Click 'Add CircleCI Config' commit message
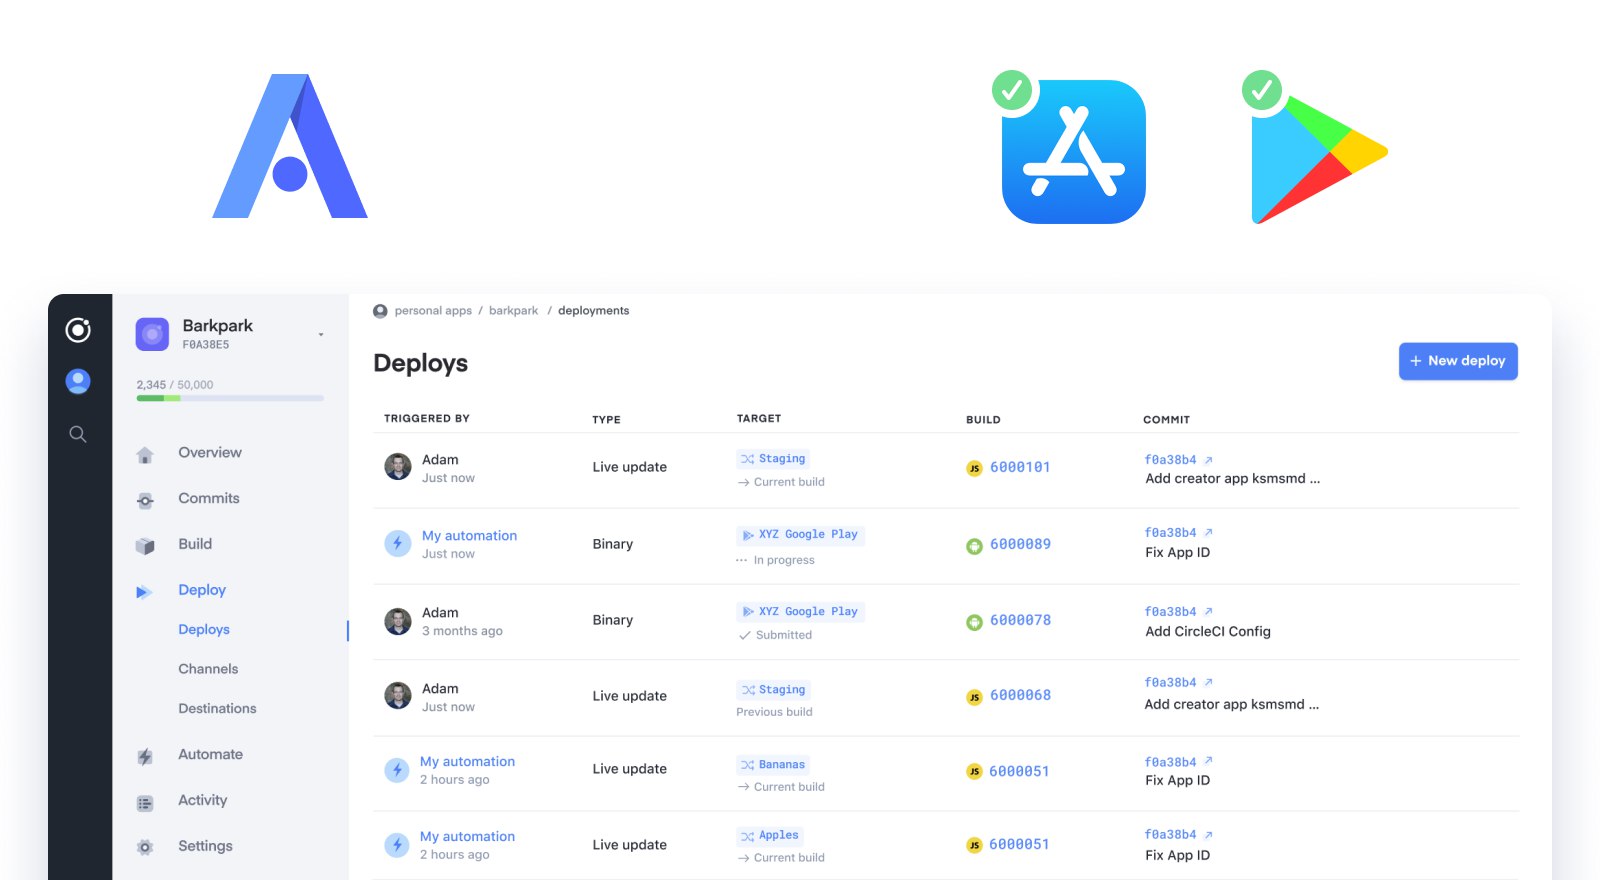Screen dimensions: 1600x880 (x=1208, y=632)
